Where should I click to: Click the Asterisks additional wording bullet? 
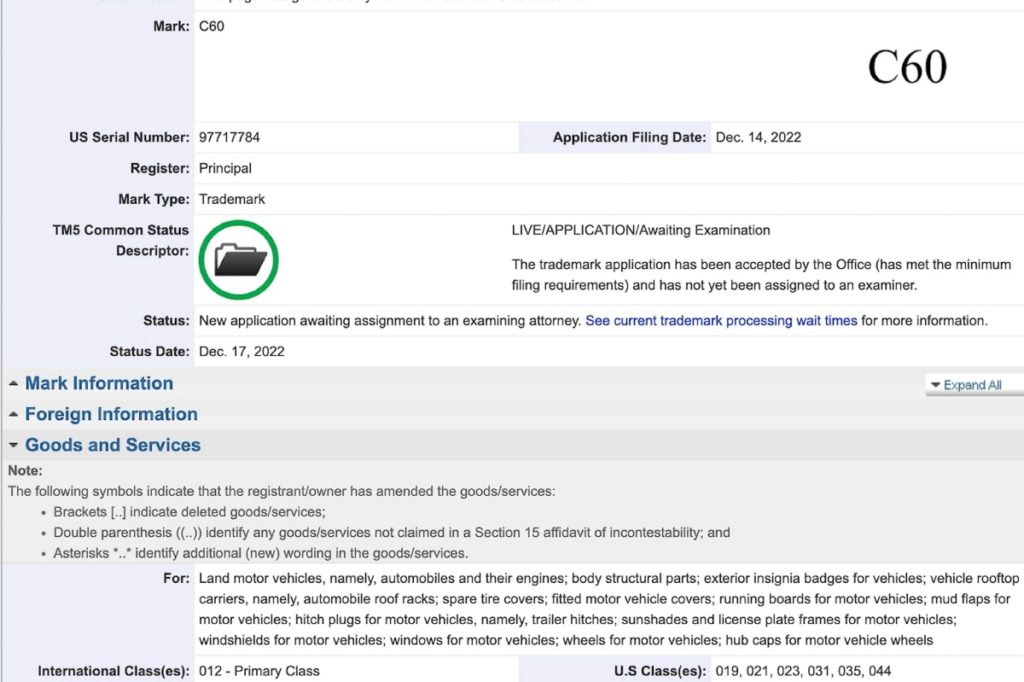[x=261, y=553]
